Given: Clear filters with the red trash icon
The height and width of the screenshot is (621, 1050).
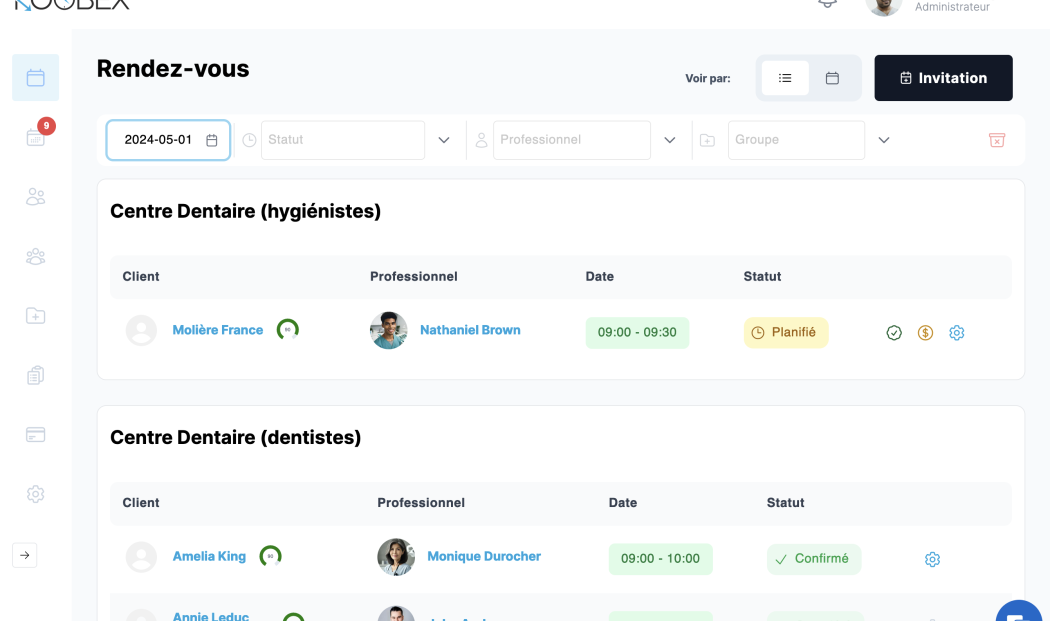Looking at the screenshot, I should point(997,140).
